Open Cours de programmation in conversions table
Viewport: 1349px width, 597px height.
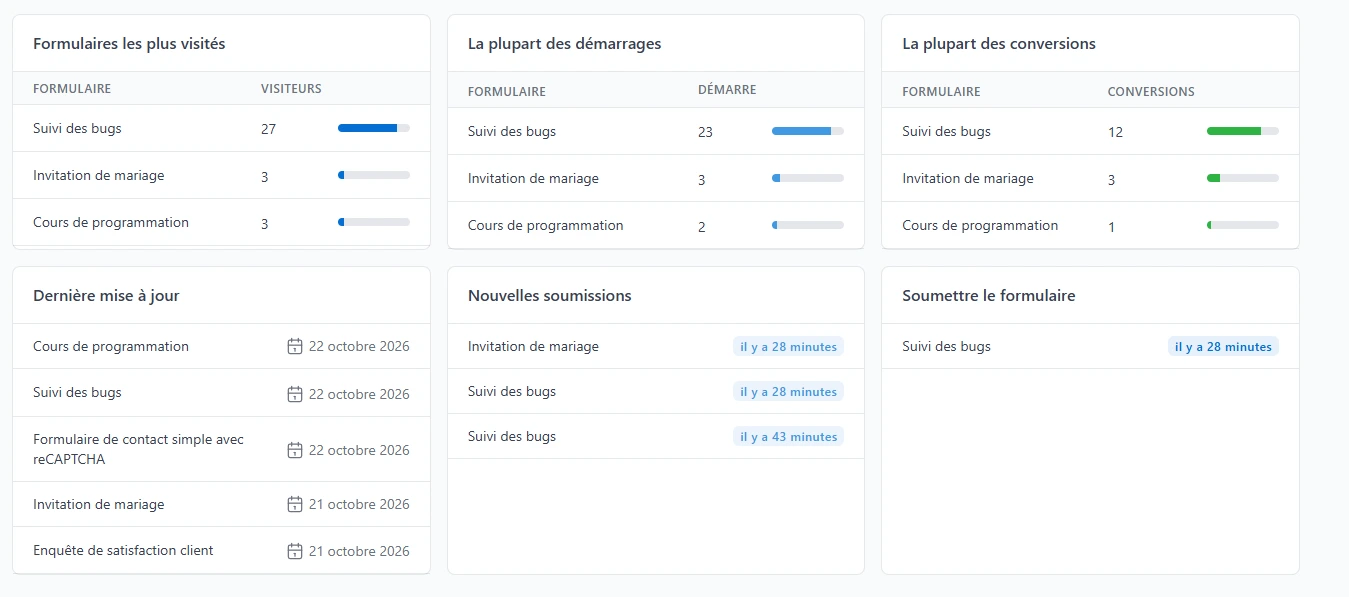tap(980, 225)
